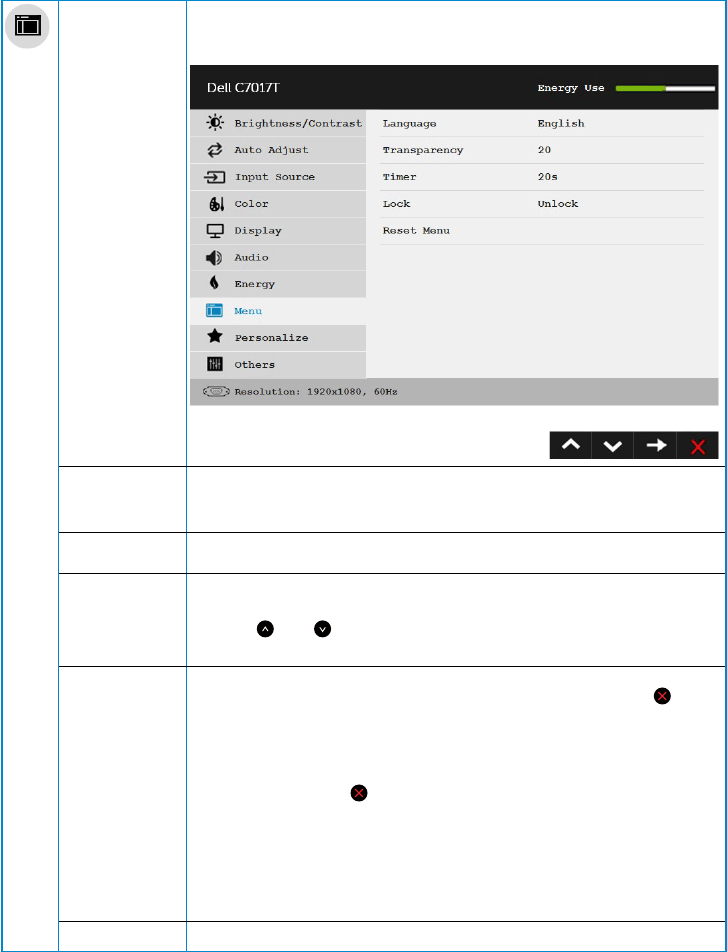Screen dimensions: 727x952
Task: Open Color via its palette icon
Action: (x=217, y=204)
